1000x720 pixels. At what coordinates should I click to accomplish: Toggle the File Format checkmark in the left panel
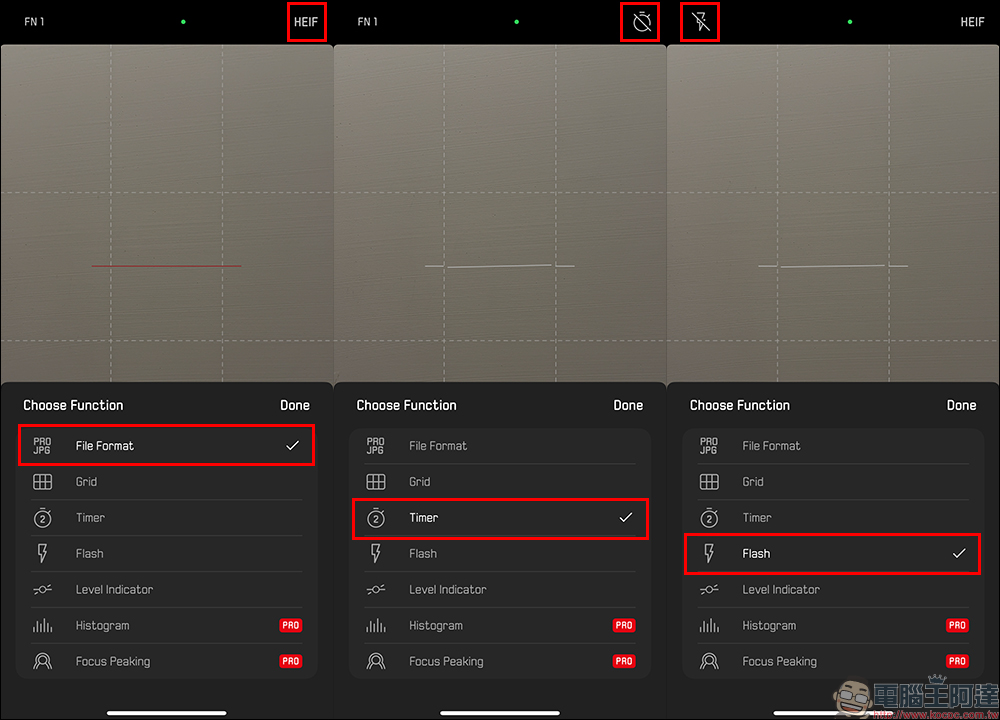pos(292,446)
